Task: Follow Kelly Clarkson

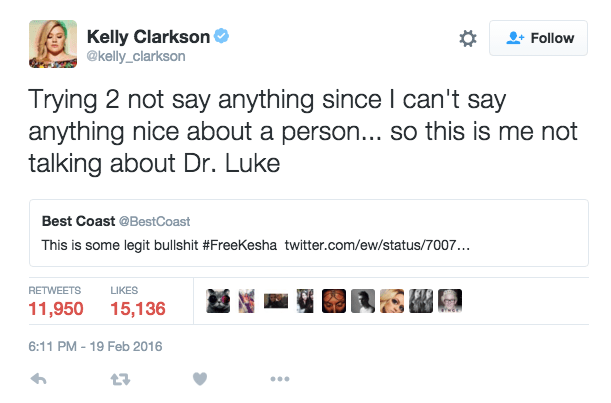Action: point(540,38)
